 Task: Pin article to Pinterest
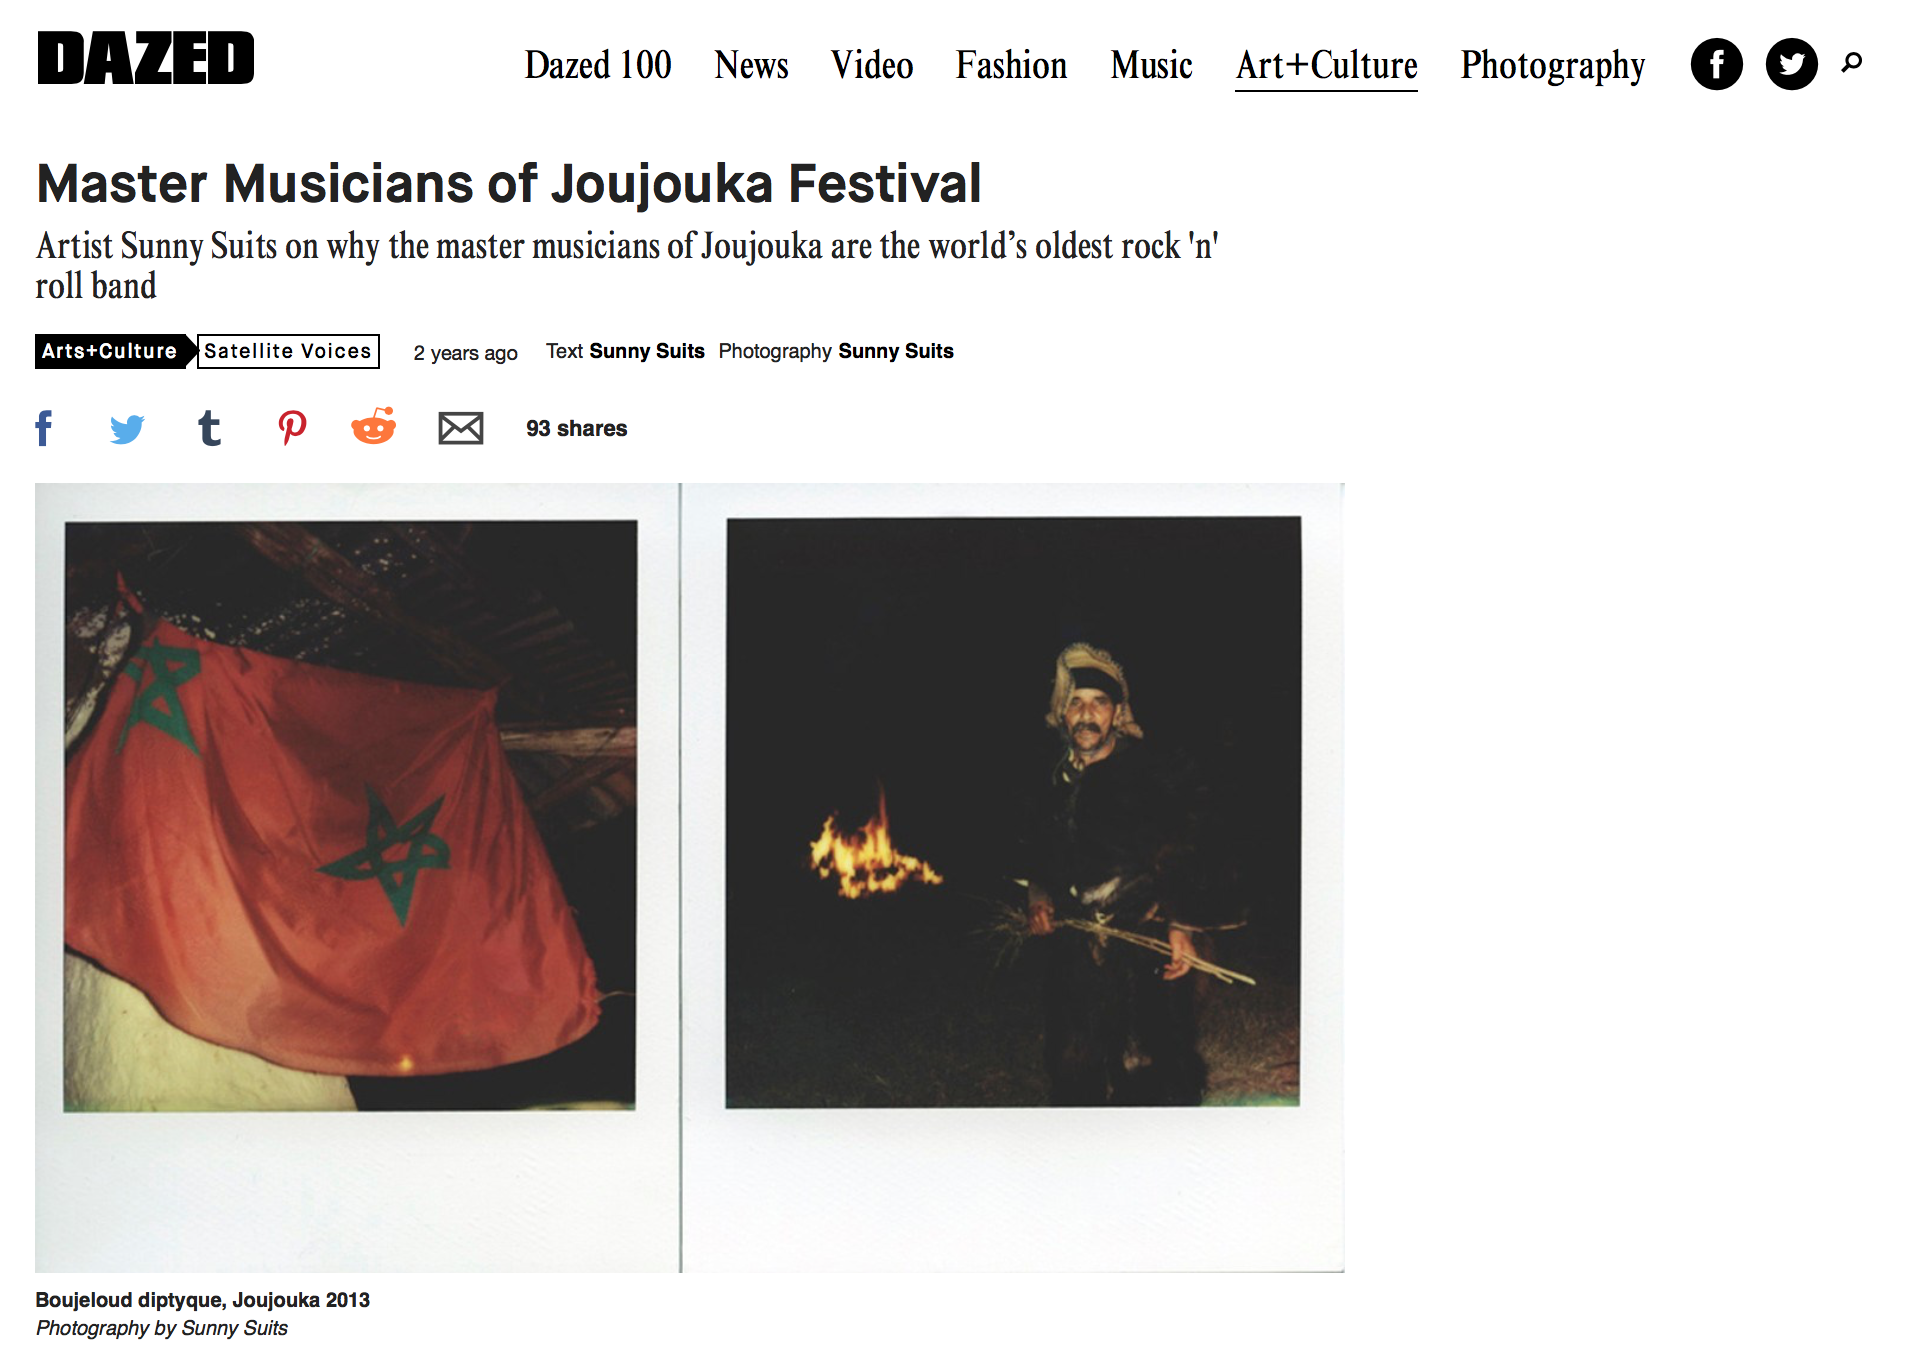(x=292, y=428)
